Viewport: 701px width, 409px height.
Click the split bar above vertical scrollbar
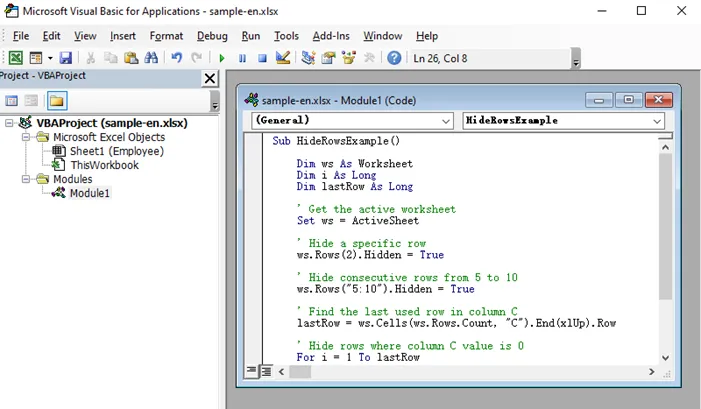point(665,136)
